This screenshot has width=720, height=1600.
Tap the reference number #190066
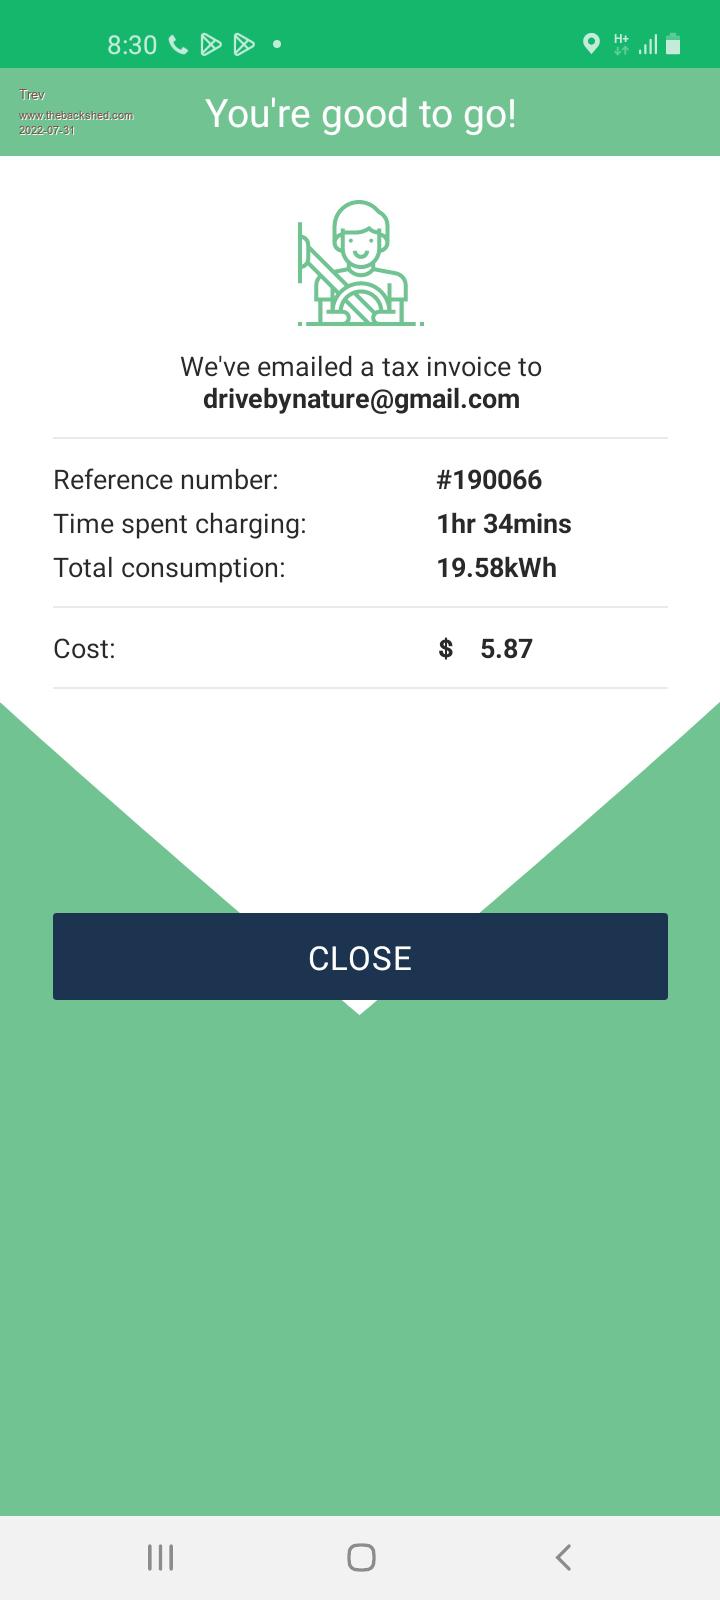tap(489, 480)
